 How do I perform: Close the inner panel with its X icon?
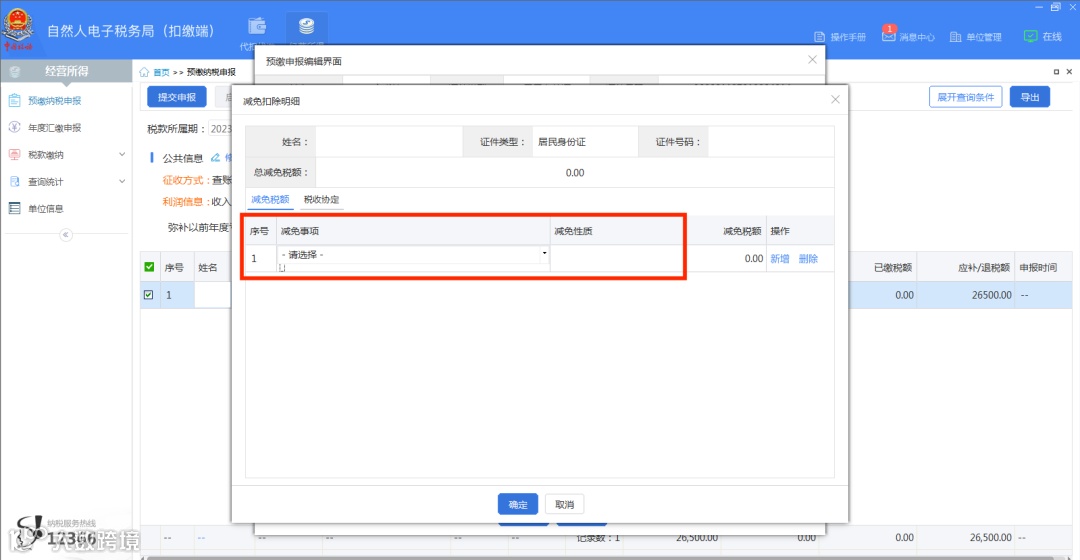tap(1069, 72)
